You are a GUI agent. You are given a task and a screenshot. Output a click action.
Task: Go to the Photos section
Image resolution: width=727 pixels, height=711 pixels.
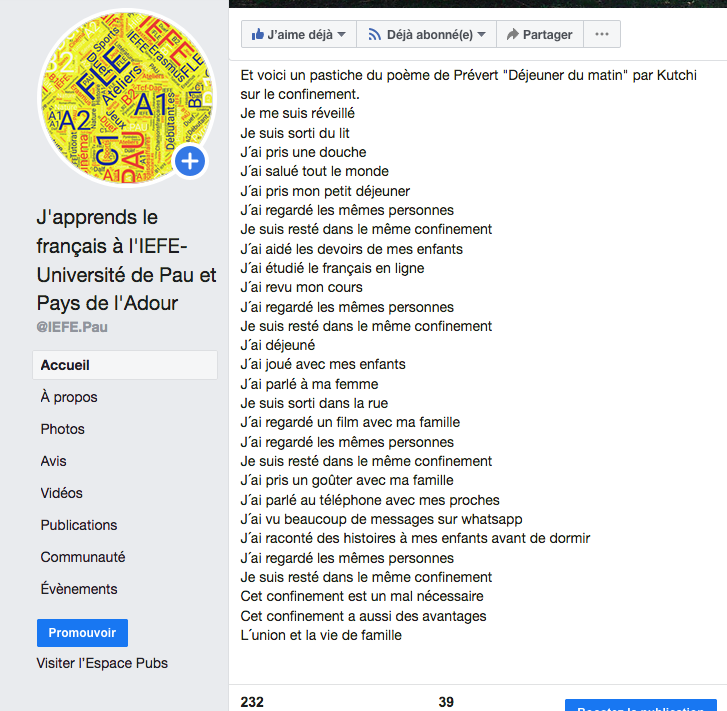point(63,429)
